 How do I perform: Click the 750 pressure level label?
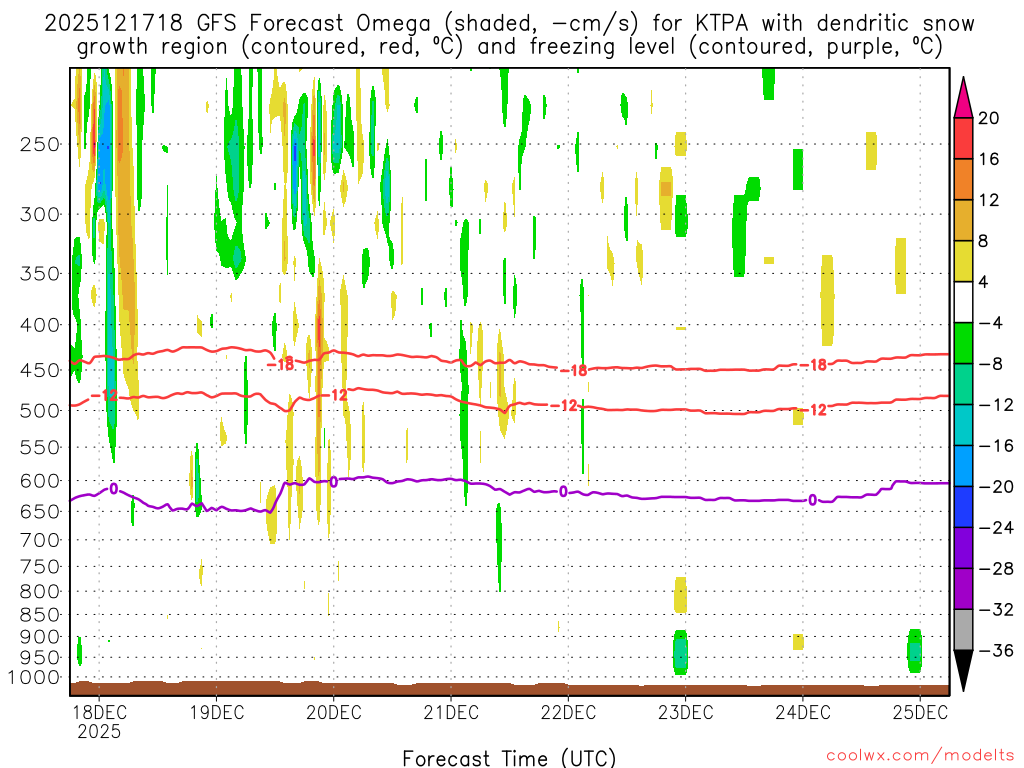tap(40, 567)
